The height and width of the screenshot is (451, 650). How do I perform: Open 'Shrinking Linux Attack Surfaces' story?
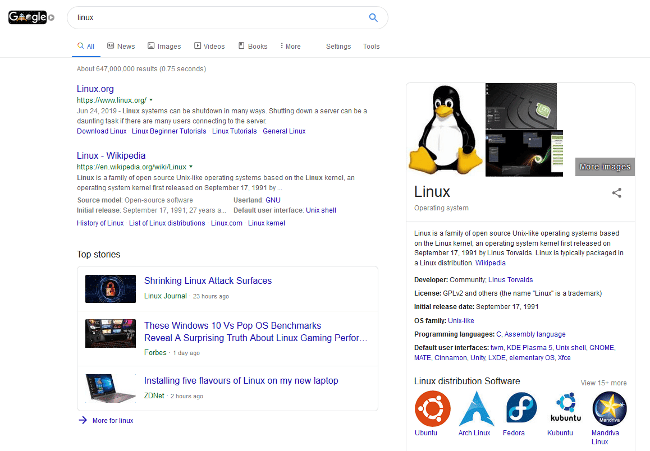[207, 281]
